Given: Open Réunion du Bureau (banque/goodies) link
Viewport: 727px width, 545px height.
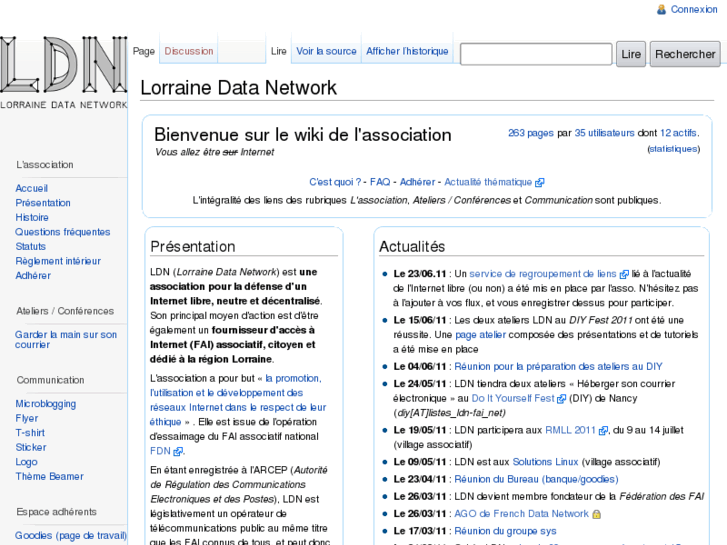Looking at the screenshot, I should [536, 479].
